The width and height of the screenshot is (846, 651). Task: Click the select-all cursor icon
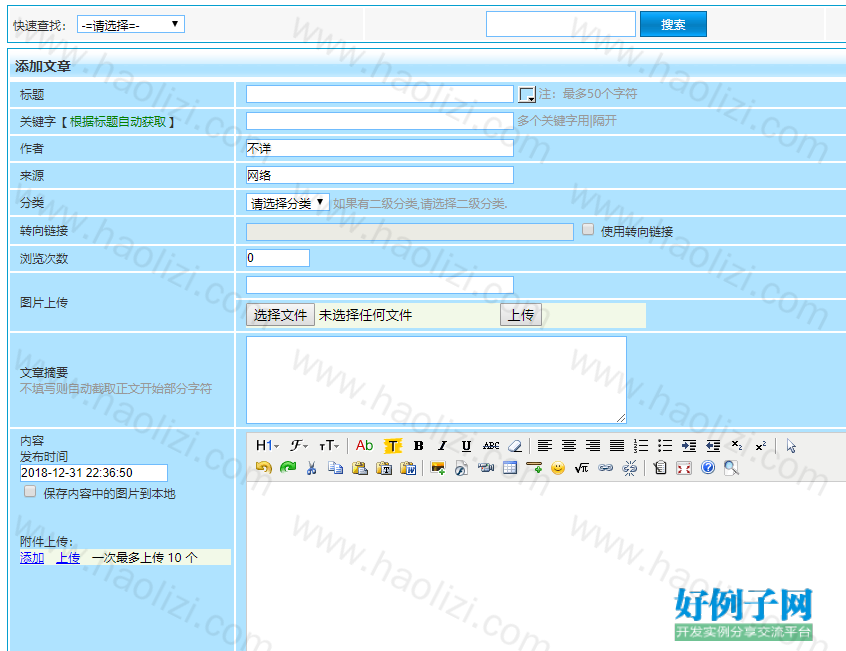pos(791,446)
